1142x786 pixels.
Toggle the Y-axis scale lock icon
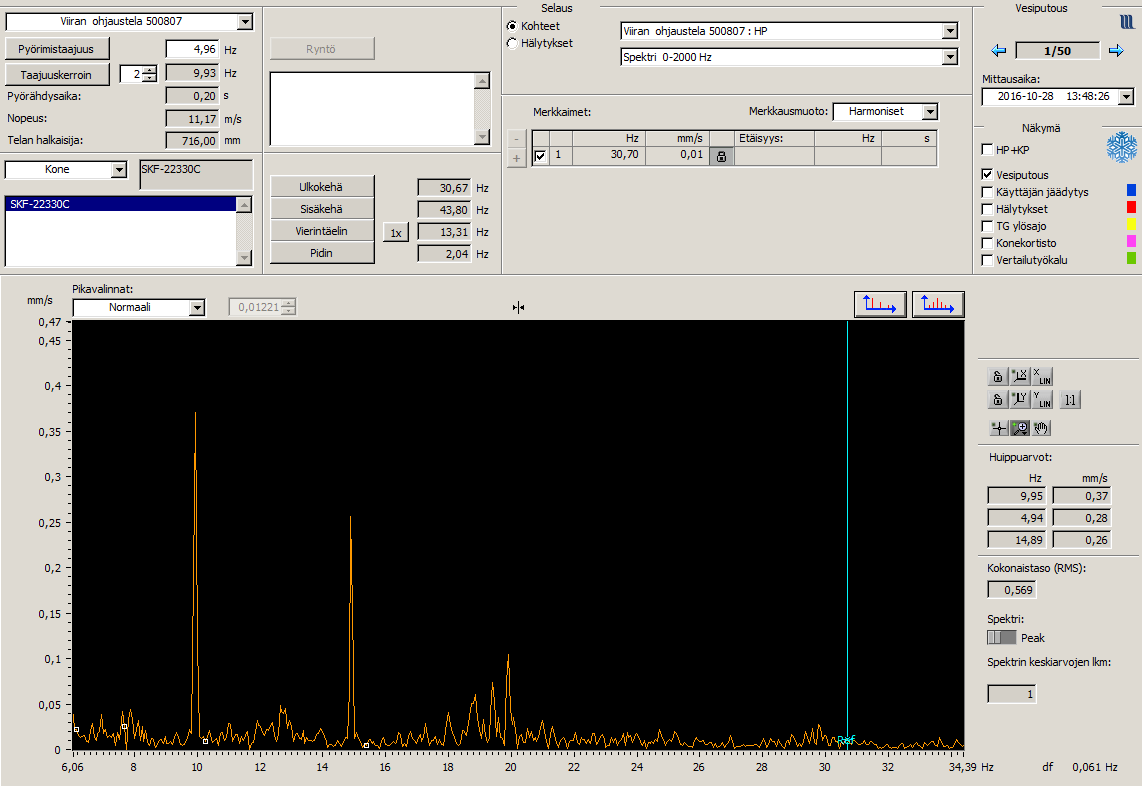[x=998, y=399]
